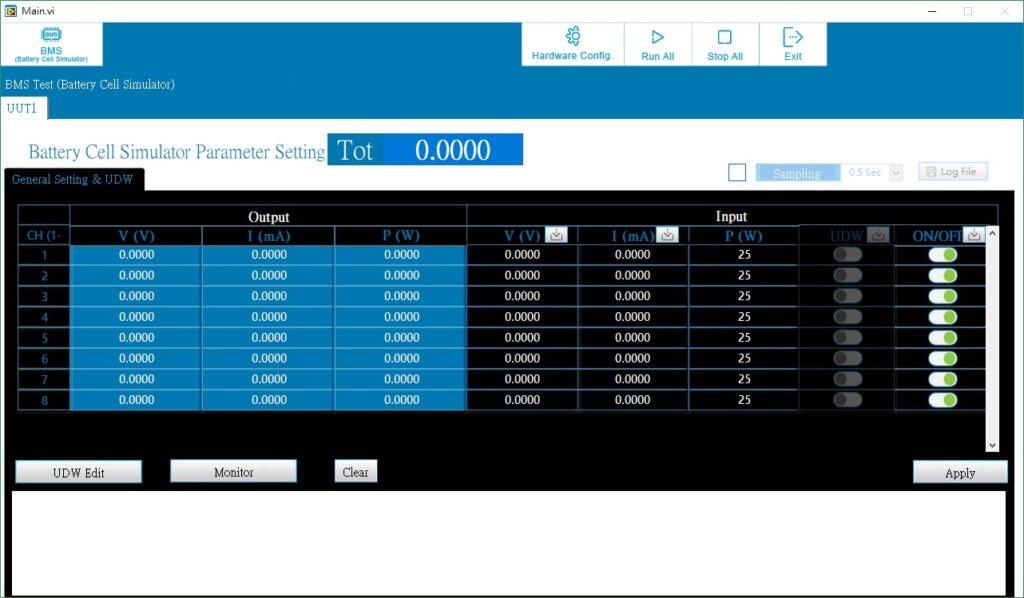The width and height of the screenshot is (1024, 598).
Task: Click the Exit icon in the toolbar
Action: [x=792, y=37]
